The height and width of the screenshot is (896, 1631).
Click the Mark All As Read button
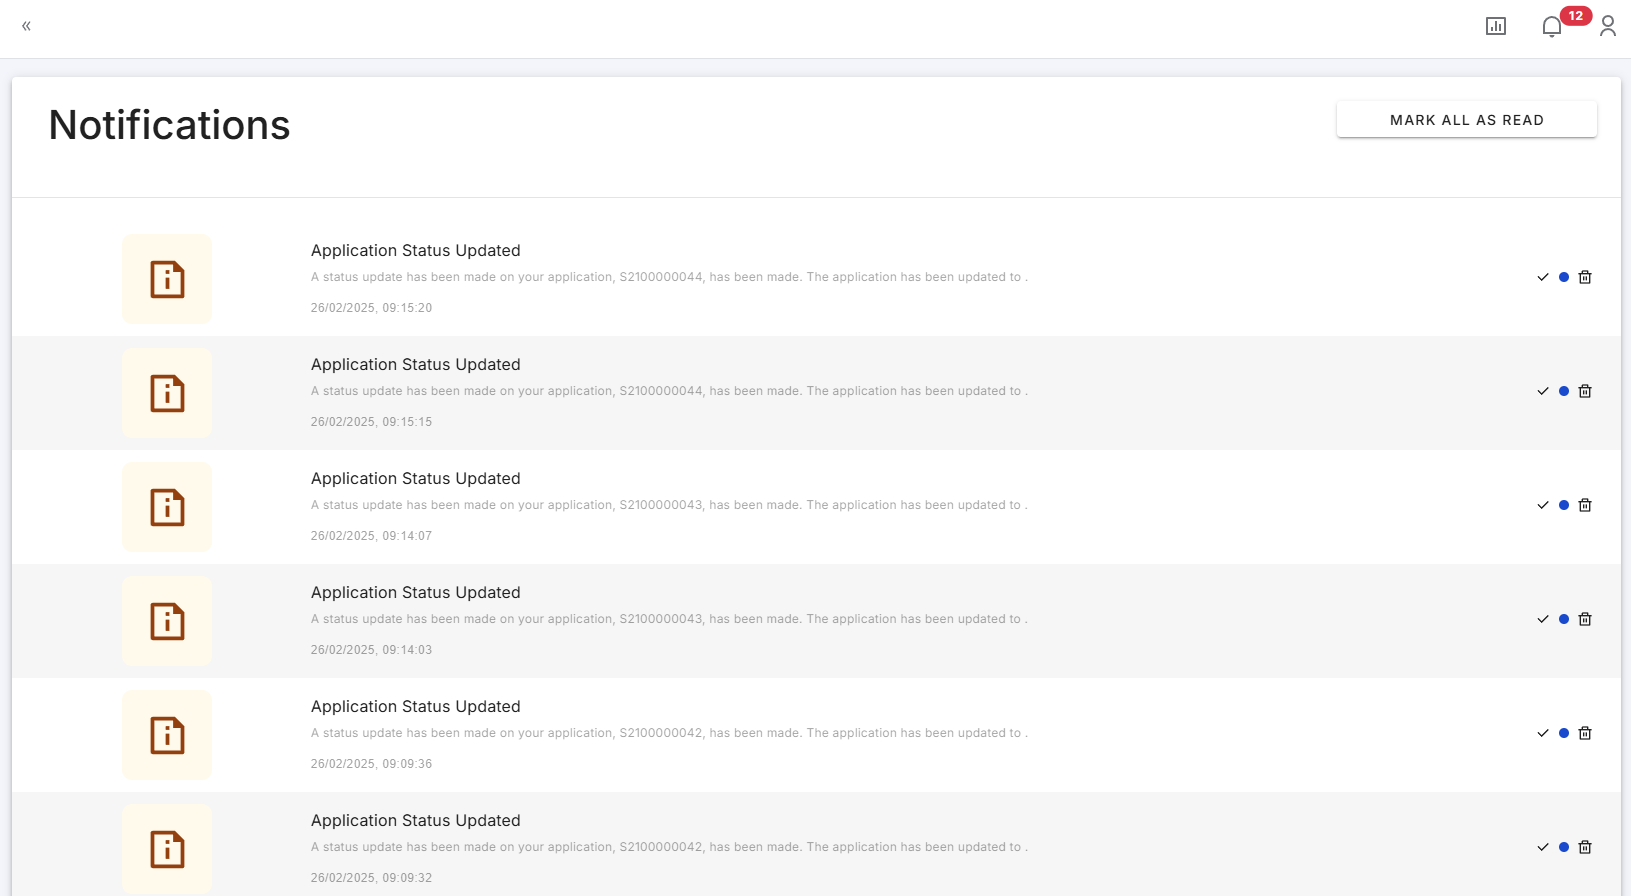pyautogui.click(x=1466, y=120)
